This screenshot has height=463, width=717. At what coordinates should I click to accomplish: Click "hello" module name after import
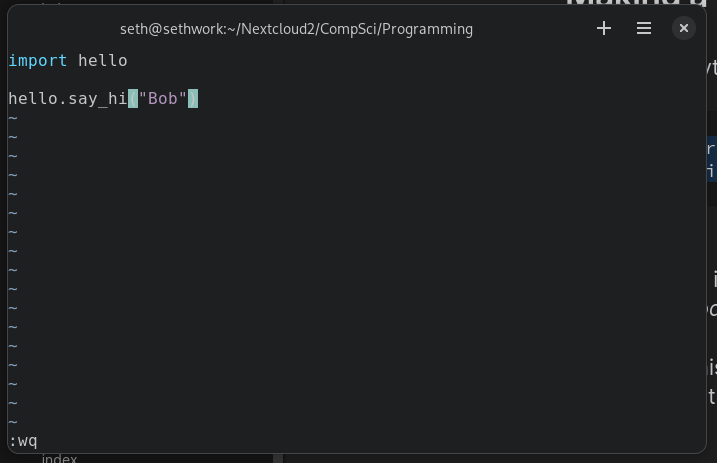pyautogui.click(x=103, y=61)
